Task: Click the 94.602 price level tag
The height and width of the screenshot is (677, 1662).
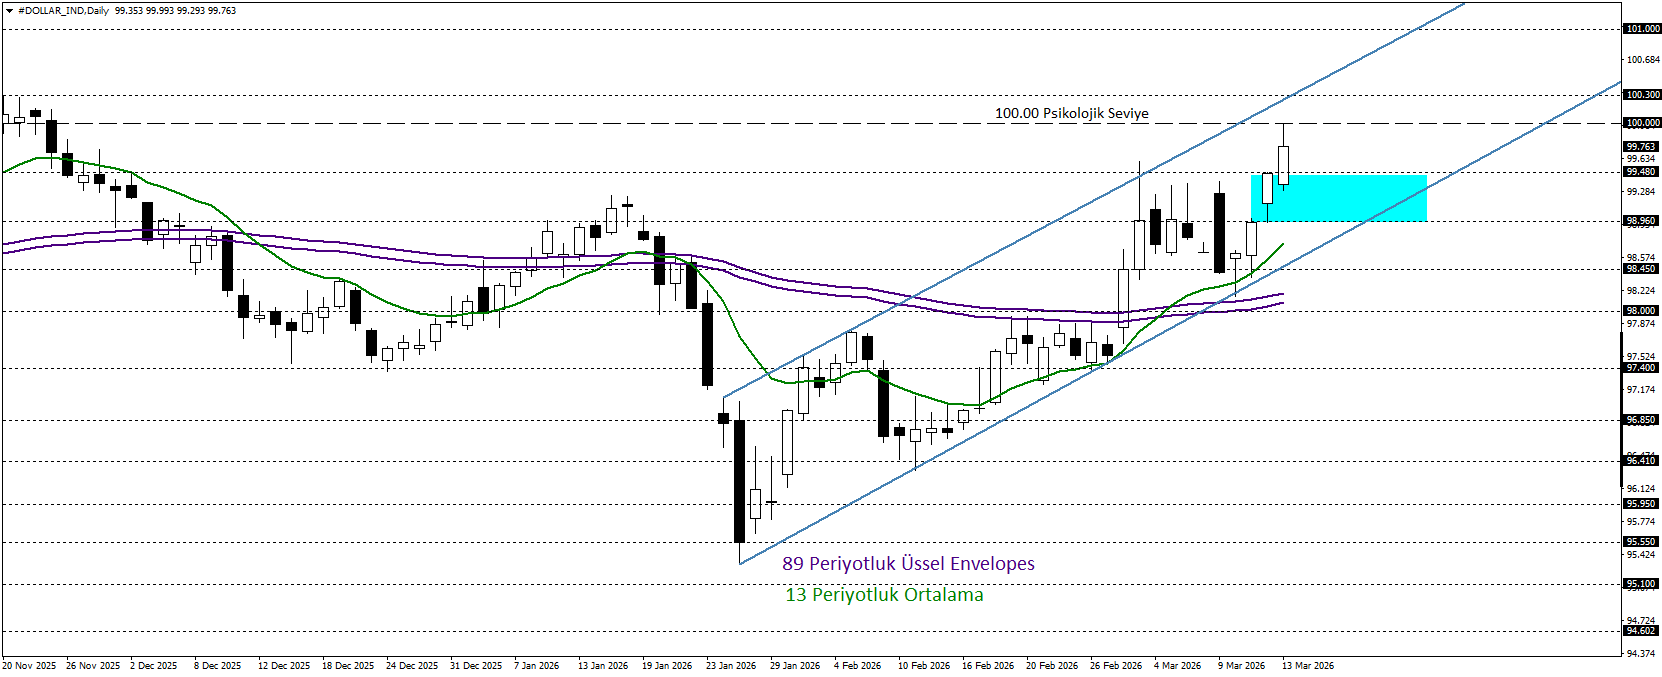Action: pyautogui.click(x=1642, y=631)
